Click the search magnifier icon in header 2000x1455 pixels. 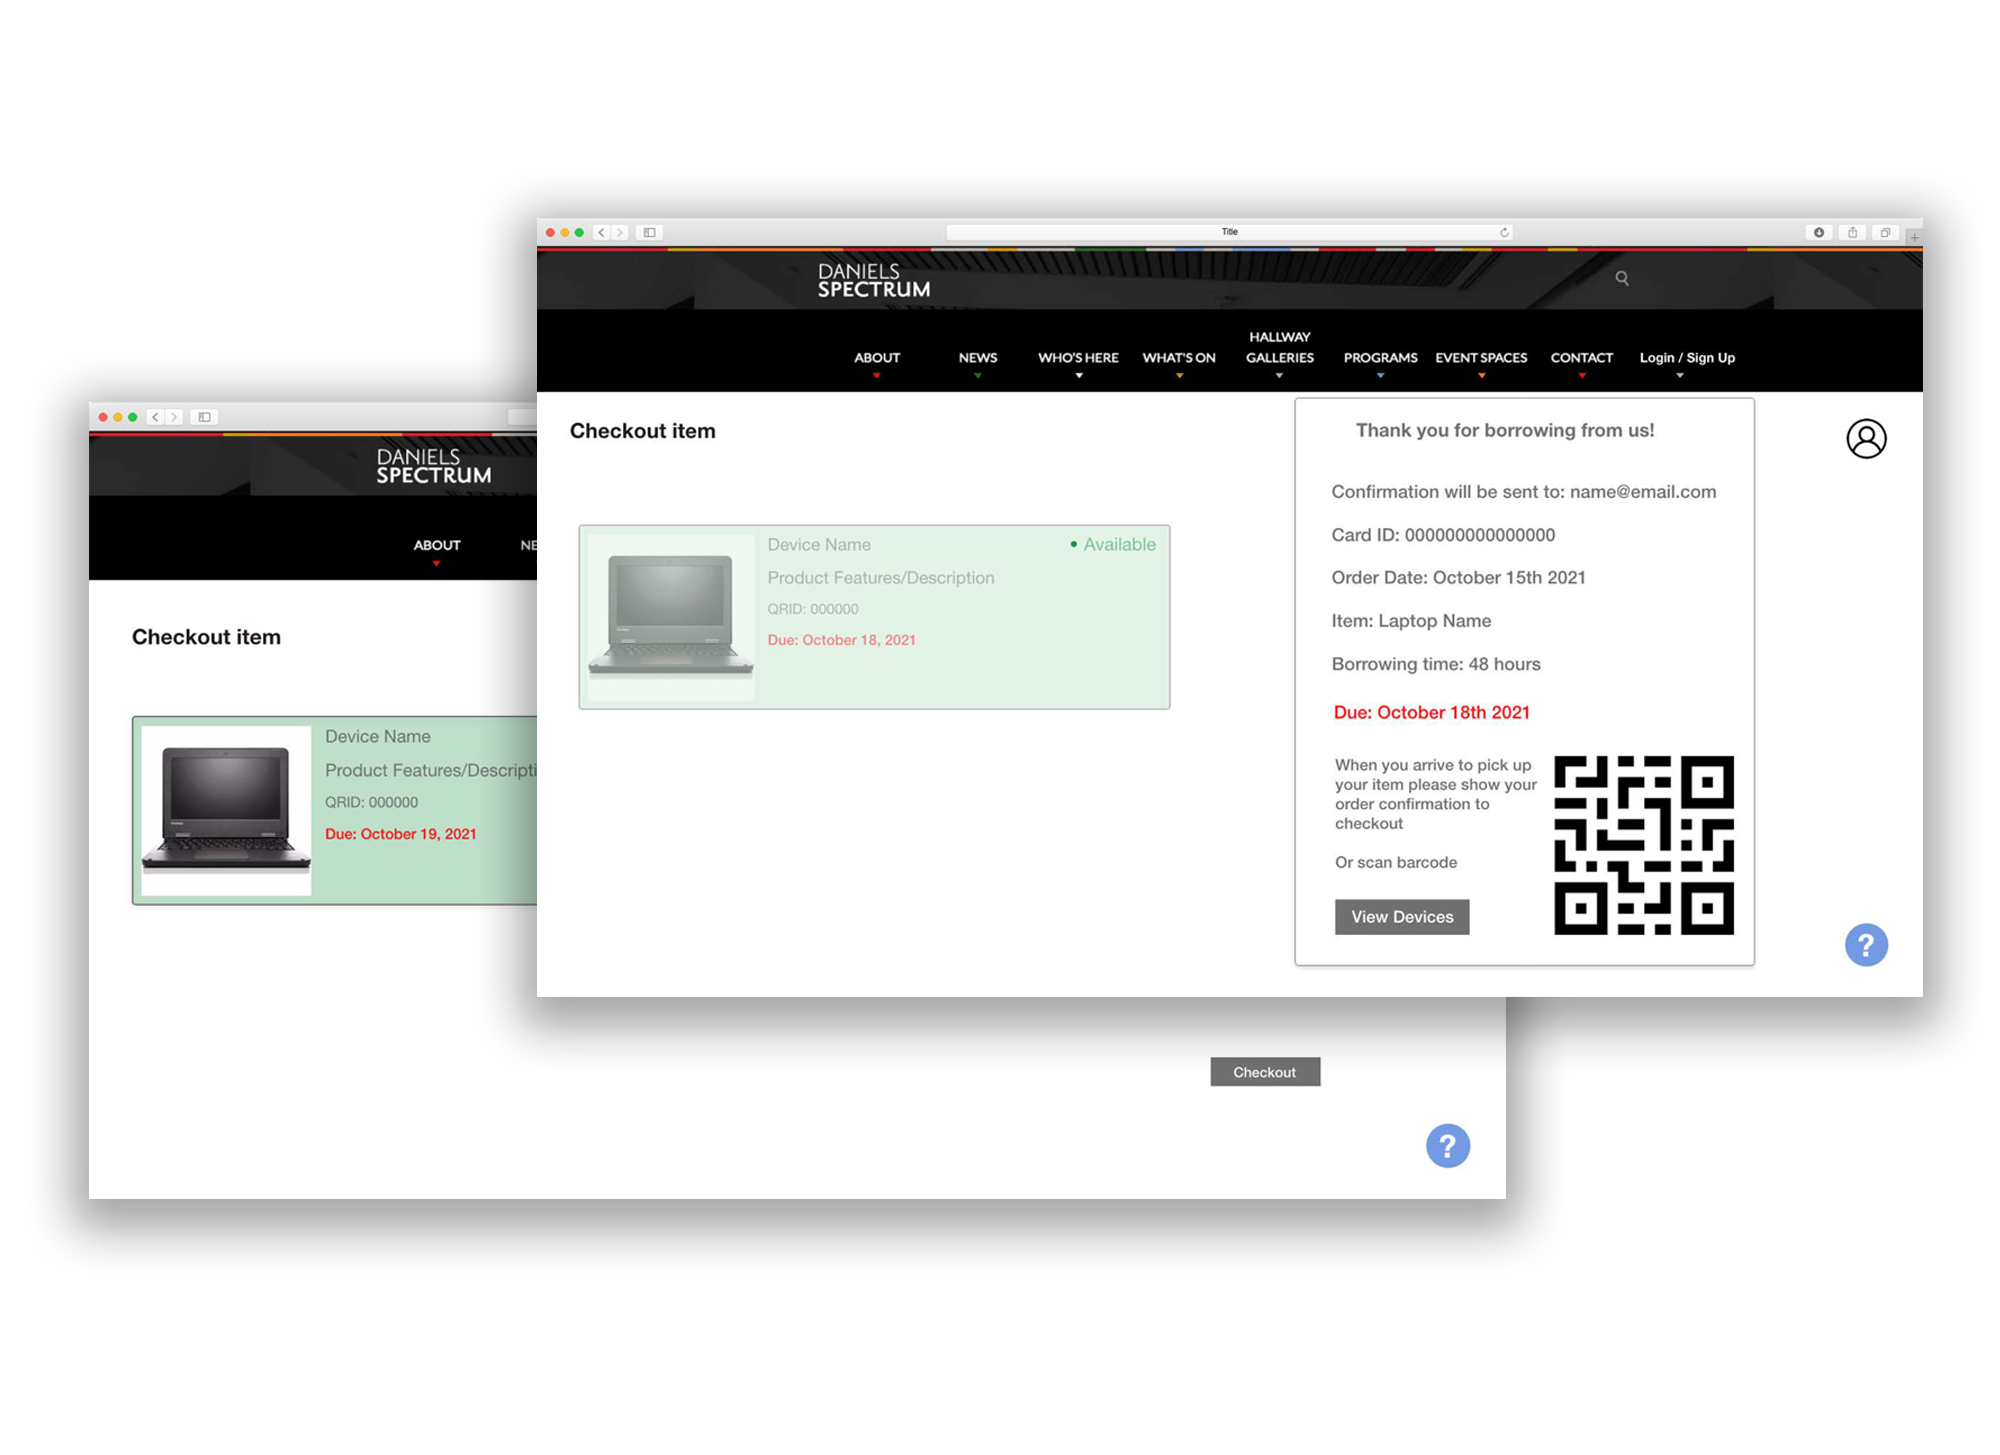(1621, 278)
